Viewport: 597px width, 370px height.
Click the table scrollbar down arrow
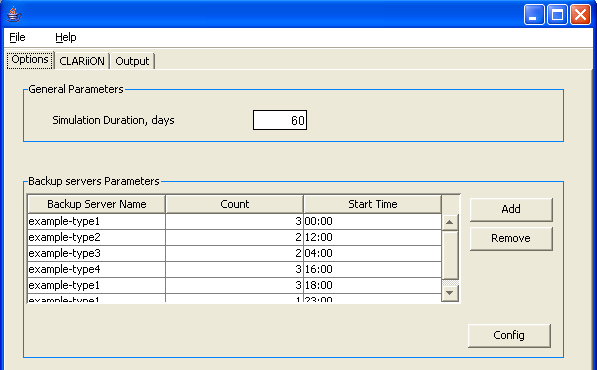click(450, 293)
